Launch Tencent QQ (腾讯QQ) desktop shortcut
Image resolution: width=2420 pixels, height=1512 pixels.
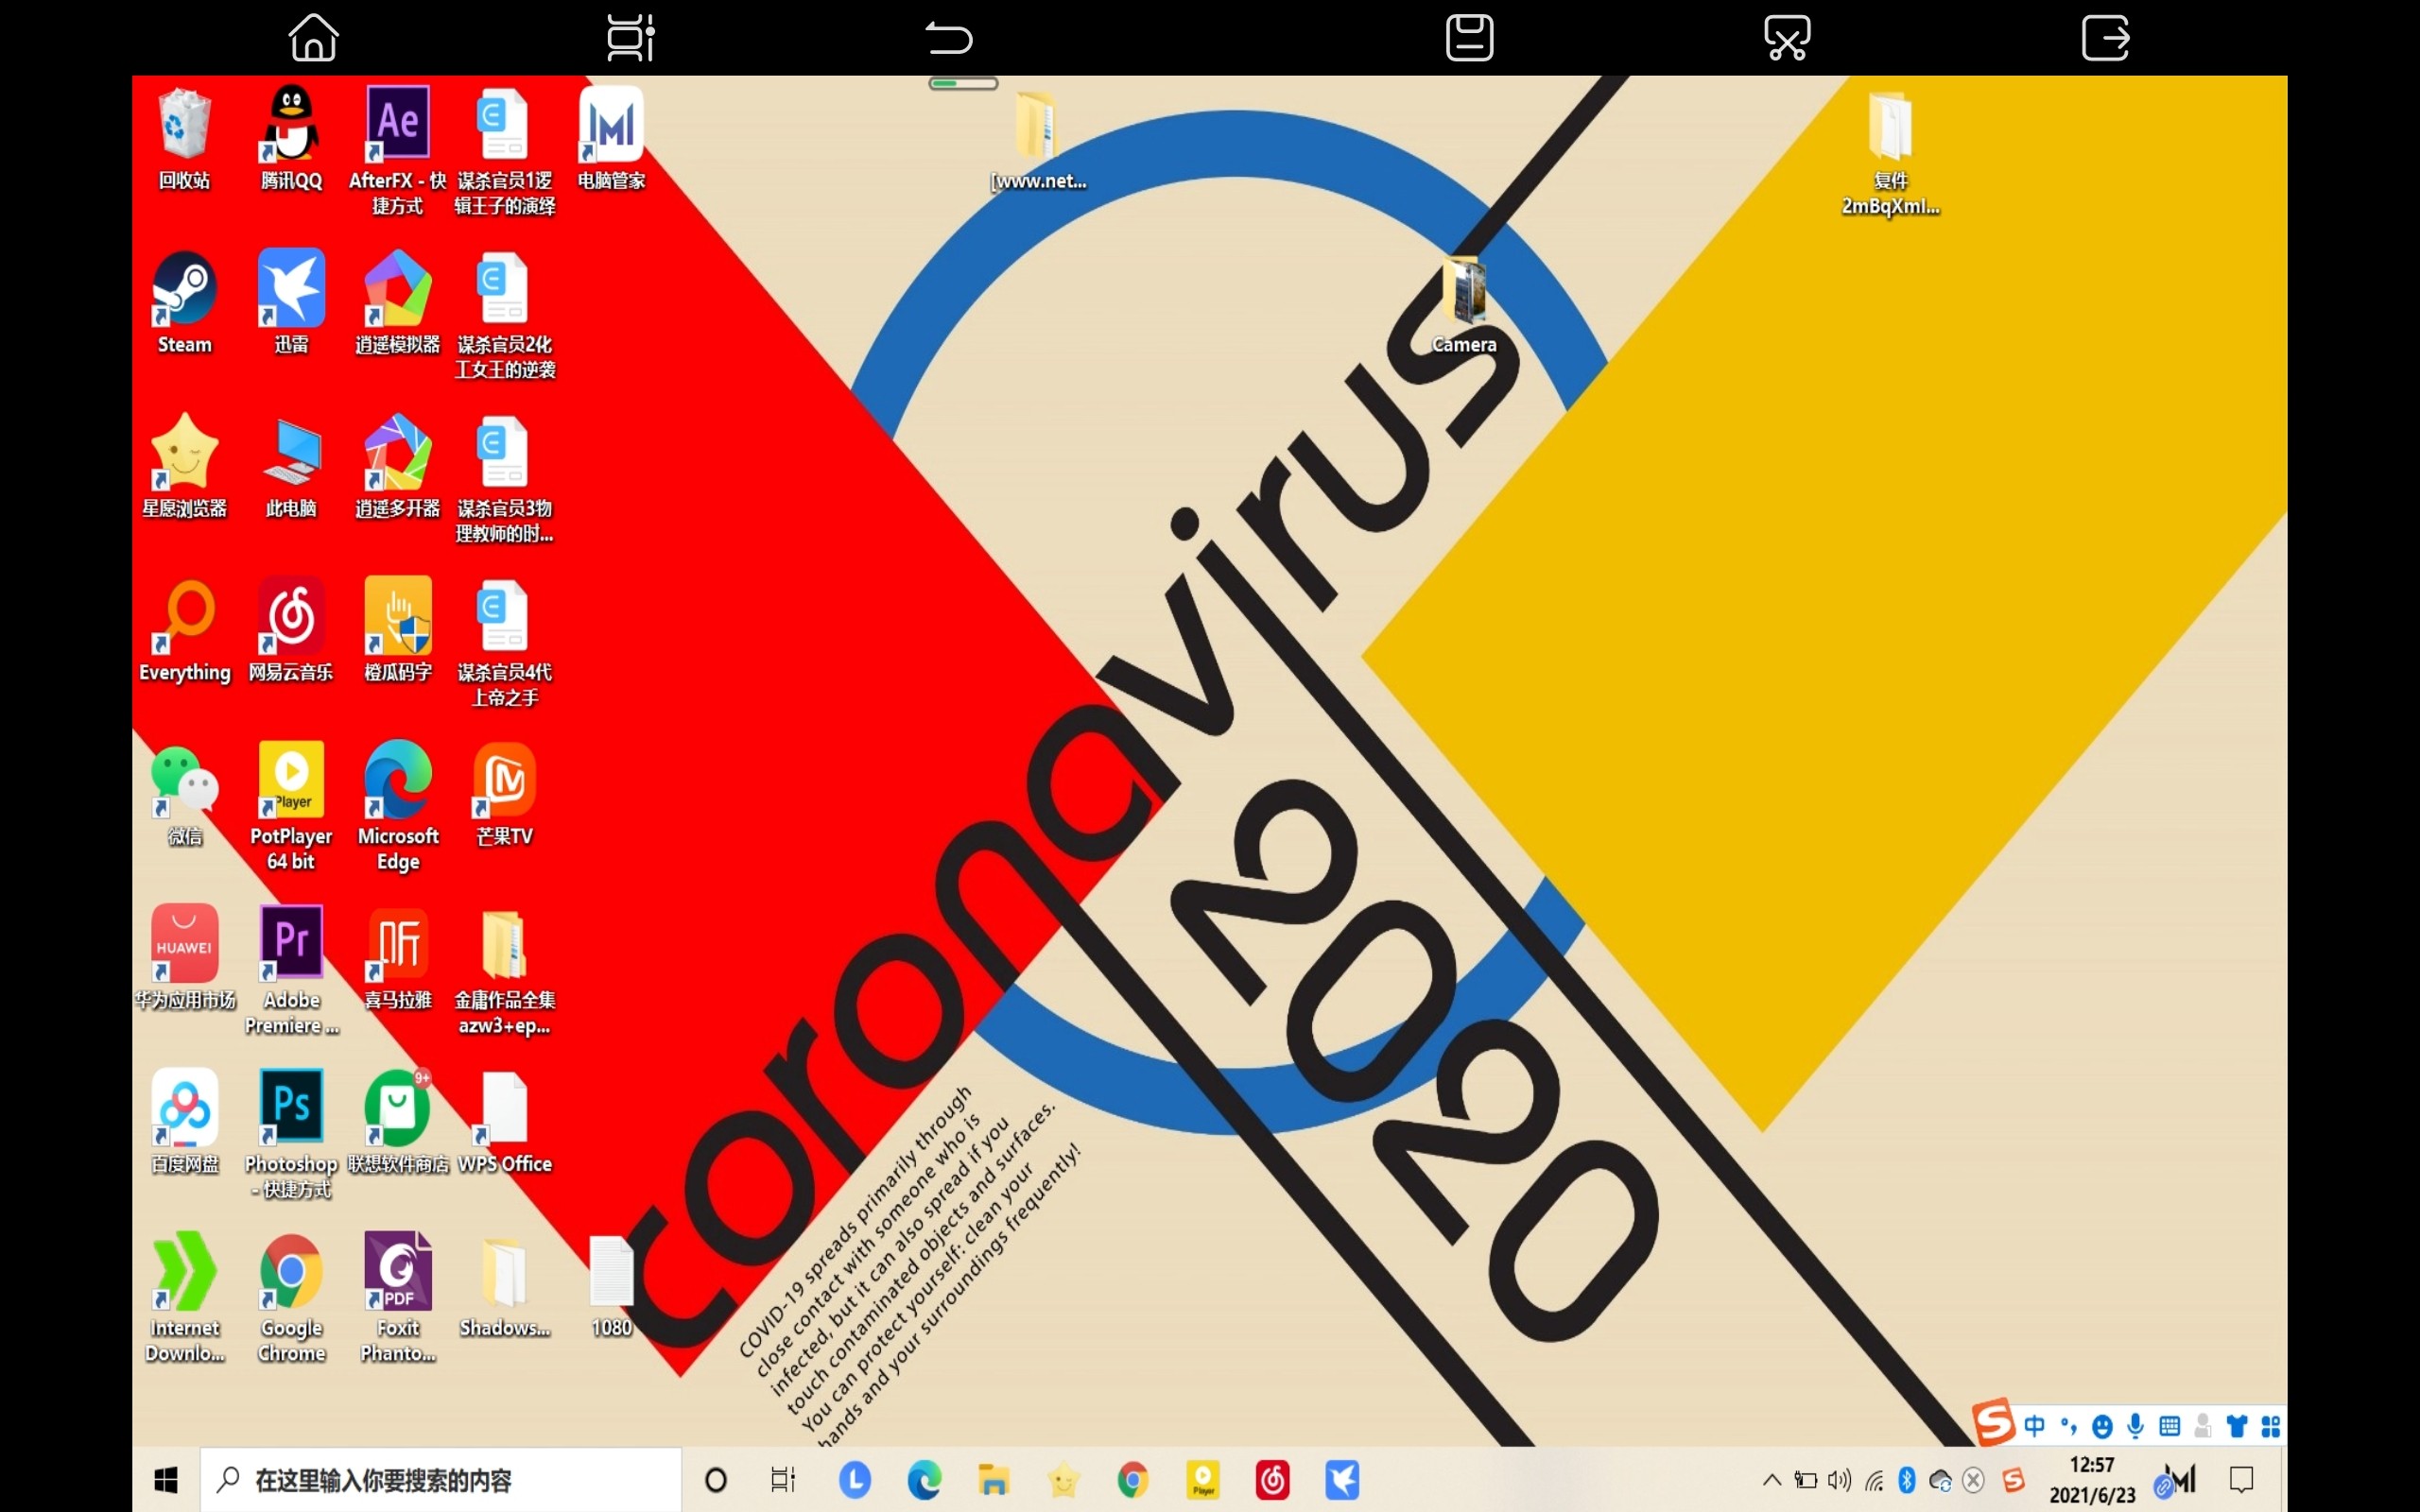click(x=291, y=124)
